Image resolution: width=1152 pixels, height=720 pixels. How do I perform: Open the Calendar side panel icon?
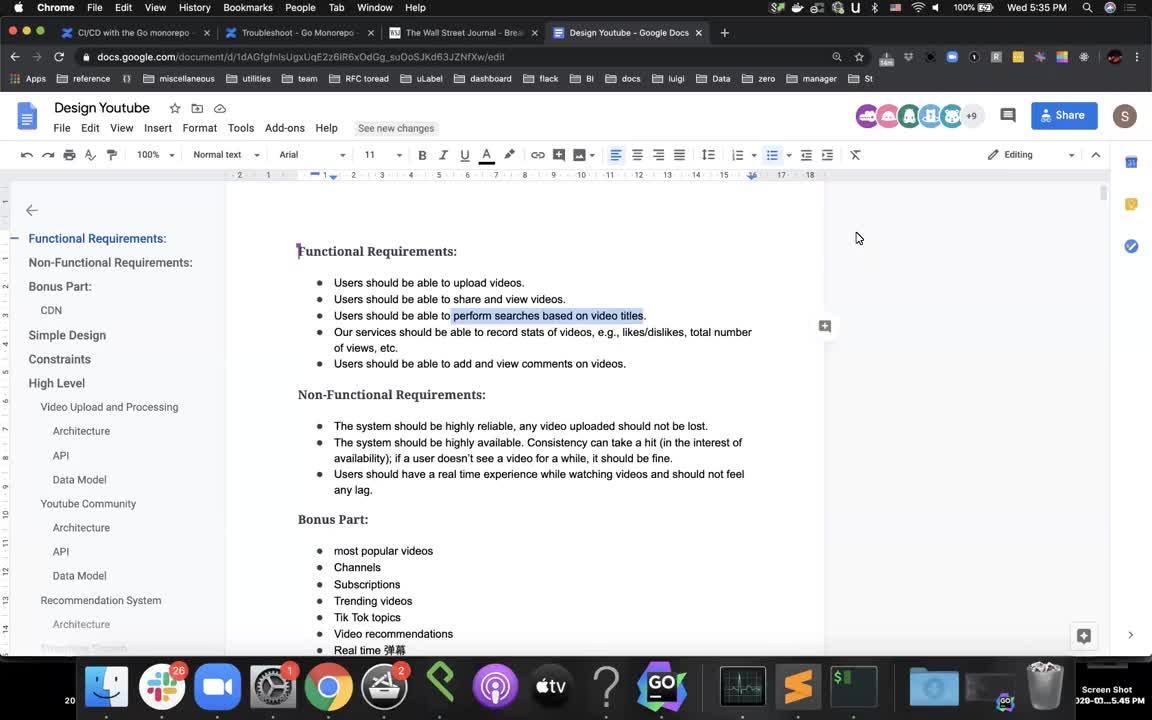[x=1131, y=162]
